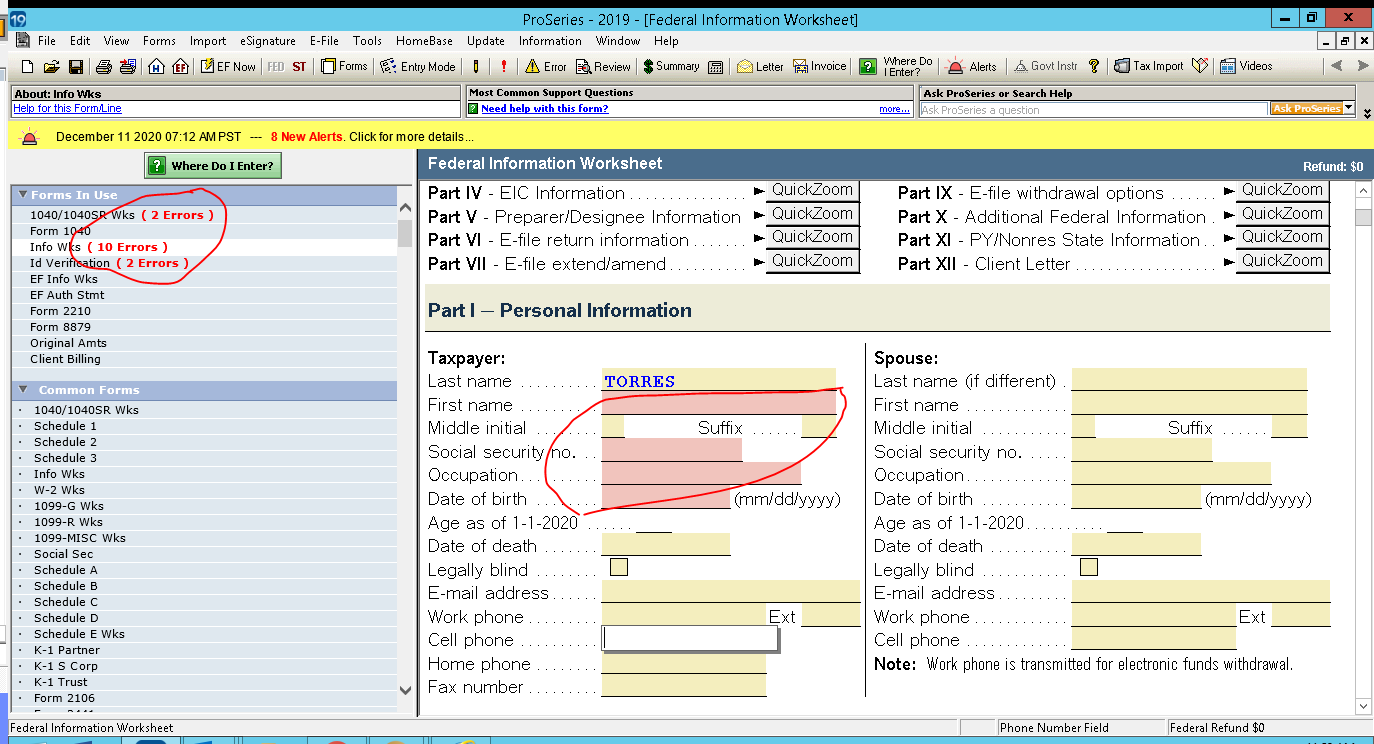Open the calculator icon in the toolbar
The width and height of the screenshot is (1374, 744).
pyautogui.click(x=716, y=67)
